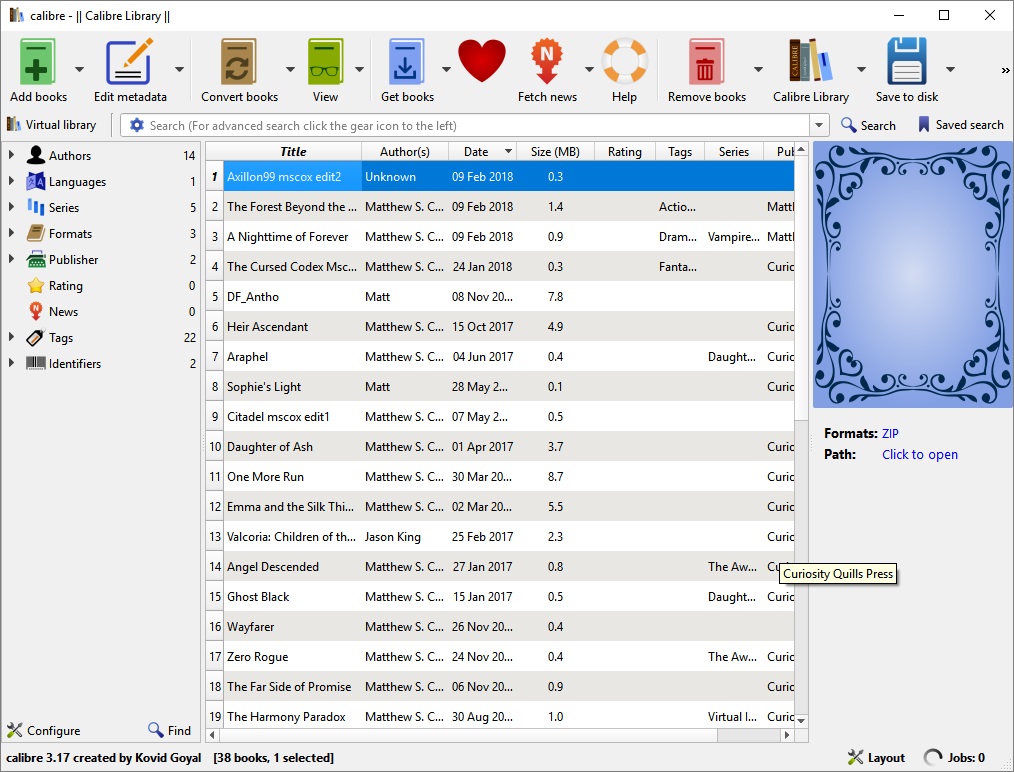1014x772 pixels.
Task: Click the vertical scrollbar down arrow
Action: click(x=801, y=720)
